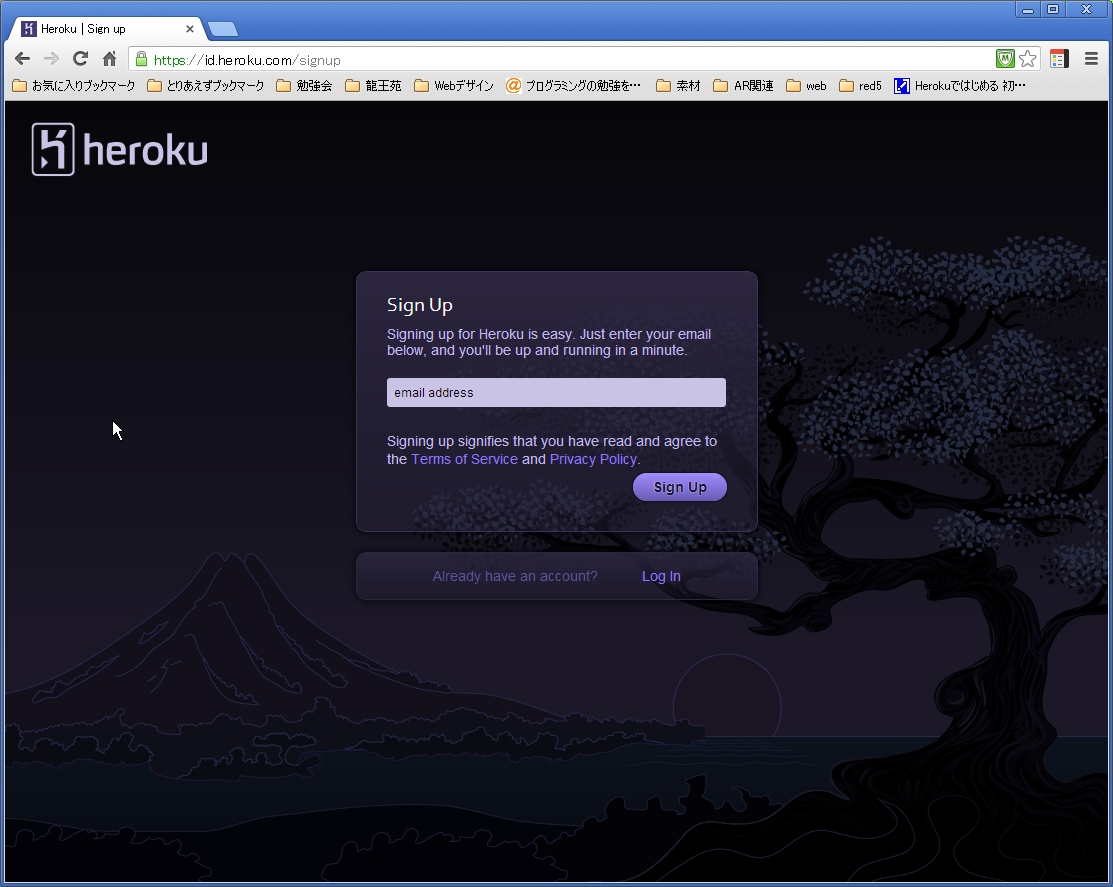
Task: Open a new browser tab
Action: tap(223, 29)
